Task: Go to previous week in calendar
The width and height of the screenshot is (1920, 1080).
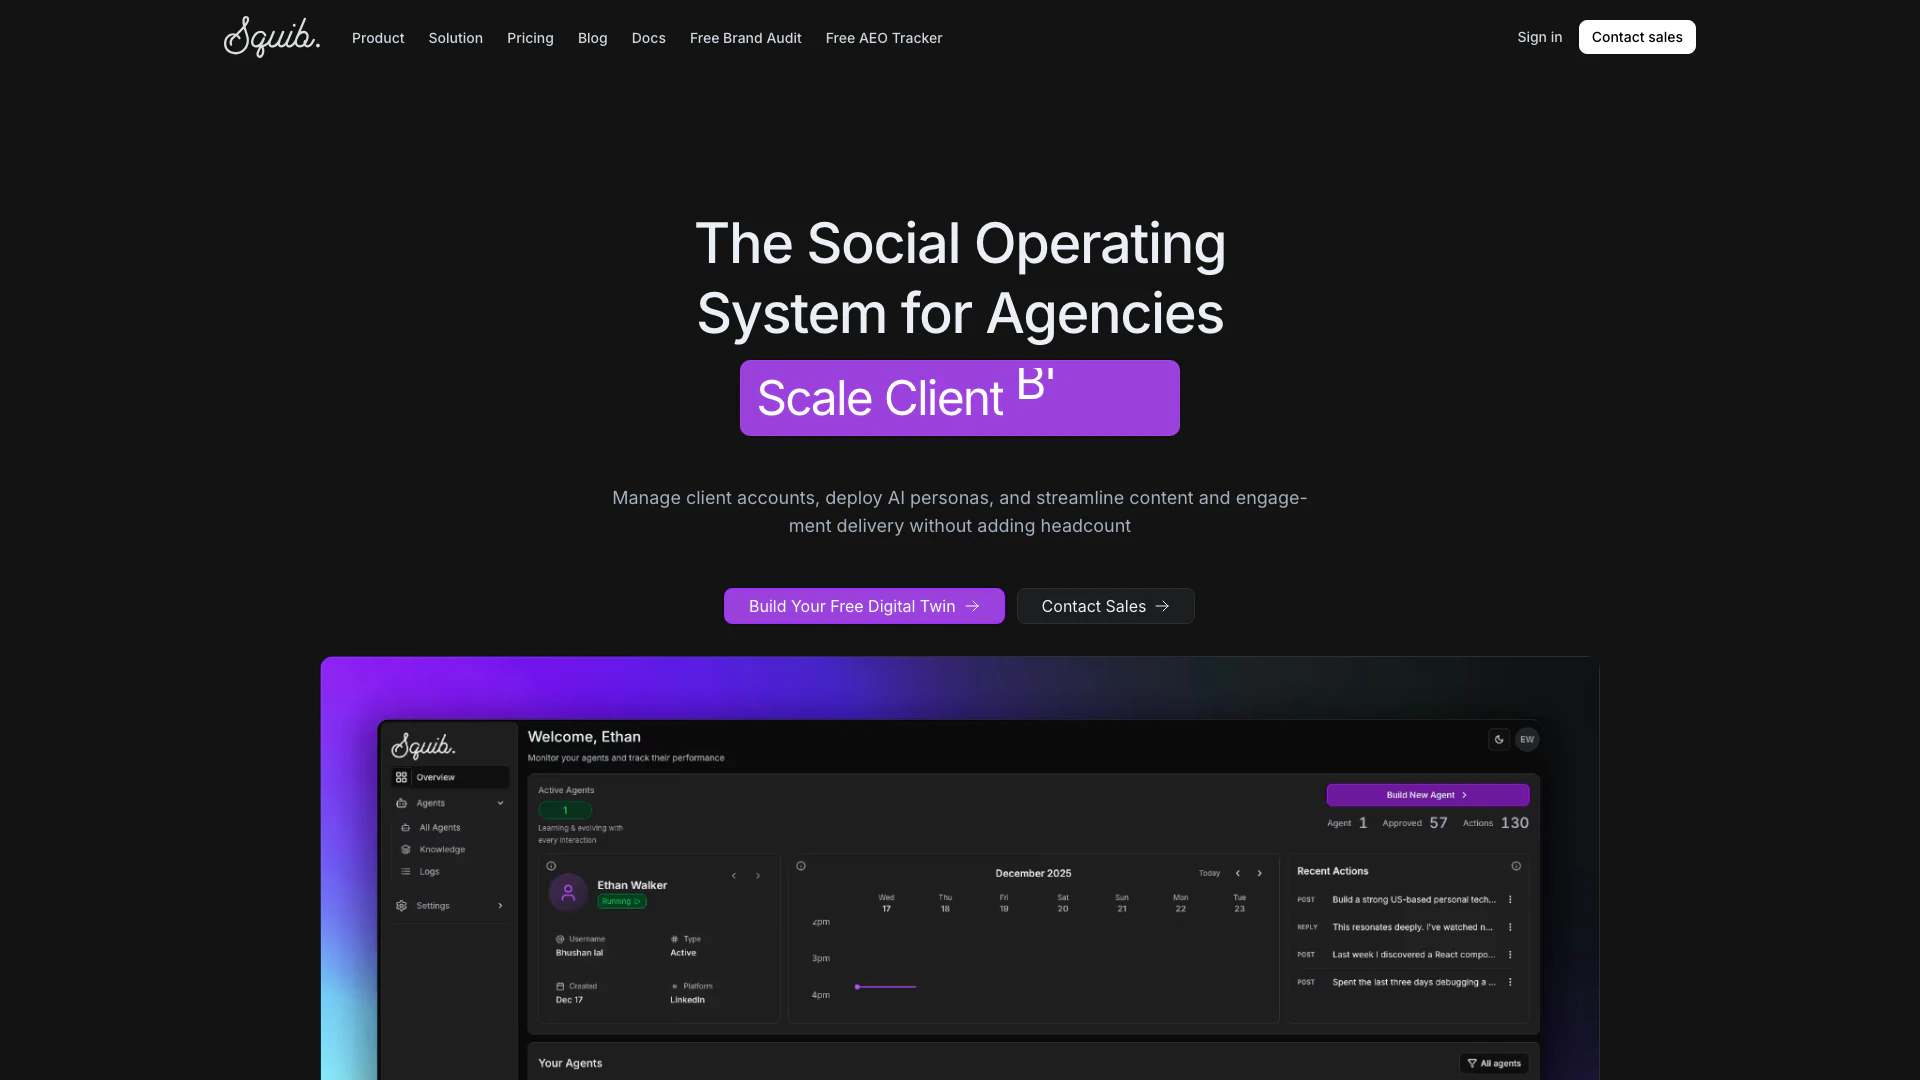Action: (1238, 873)
